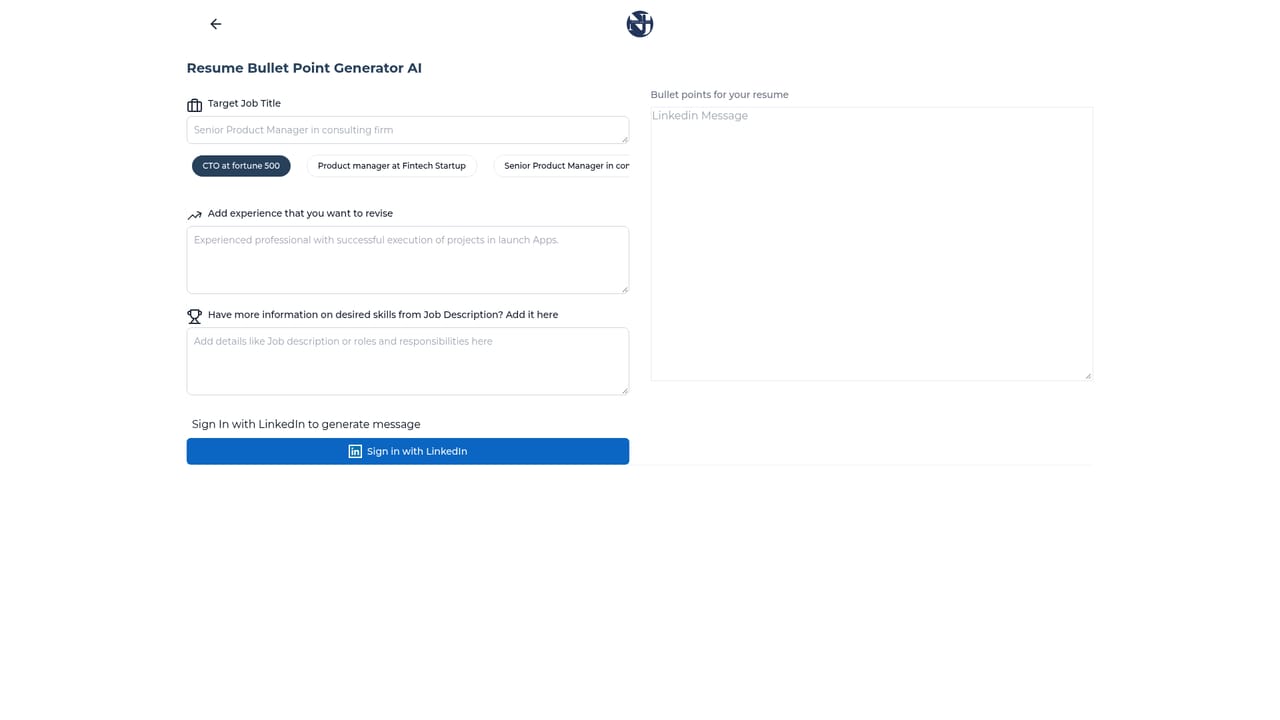
Task: Click the Bullet points for your resume label
Action: (x=720, y=95)
